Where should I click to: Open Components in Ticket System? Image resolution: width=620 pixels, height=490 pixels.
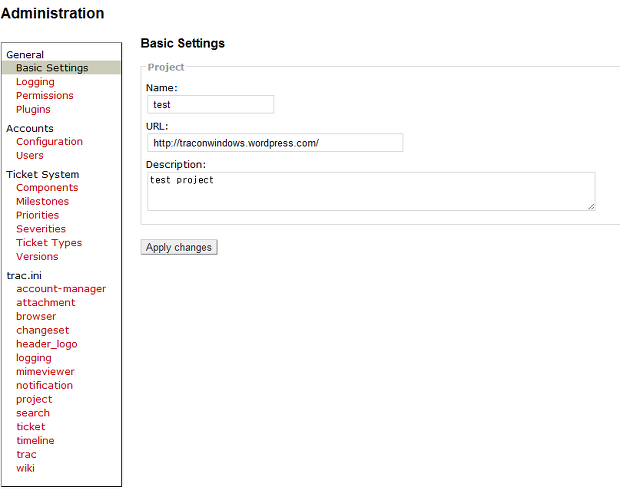(47, 188)
